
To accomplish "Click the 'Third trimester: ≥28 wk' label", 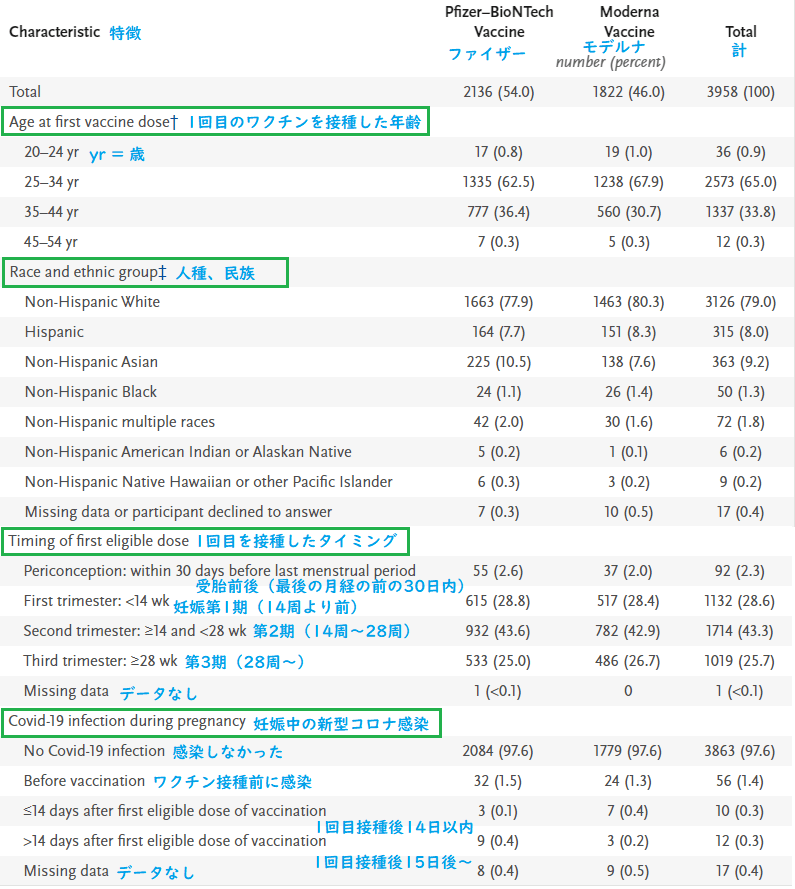I will point(100,661).
